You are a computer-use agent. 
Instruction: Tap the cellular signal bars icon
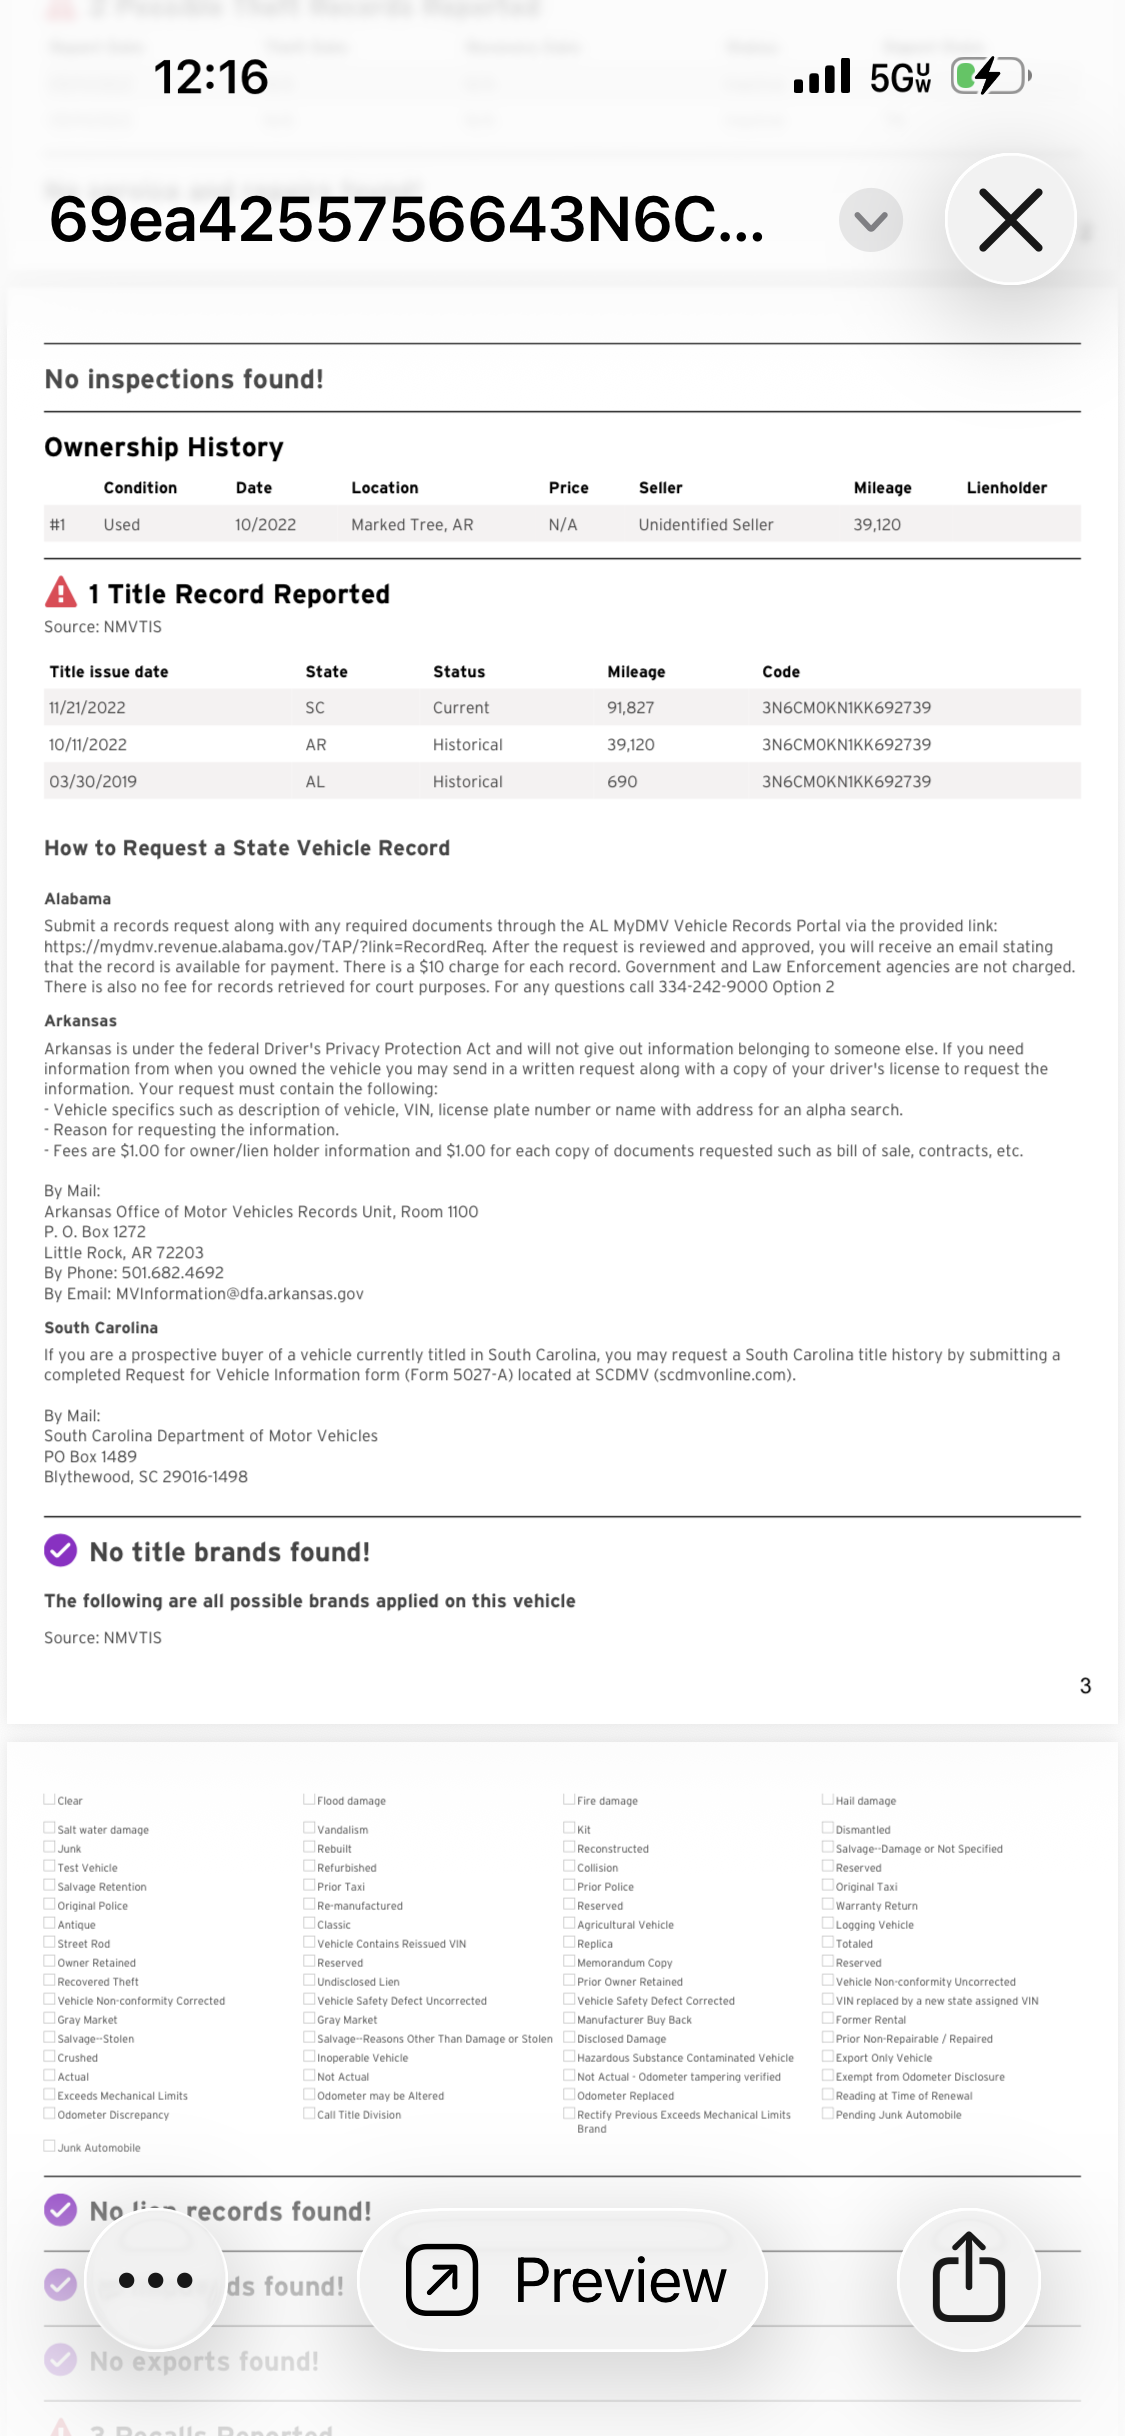click(x=822, y=76)
